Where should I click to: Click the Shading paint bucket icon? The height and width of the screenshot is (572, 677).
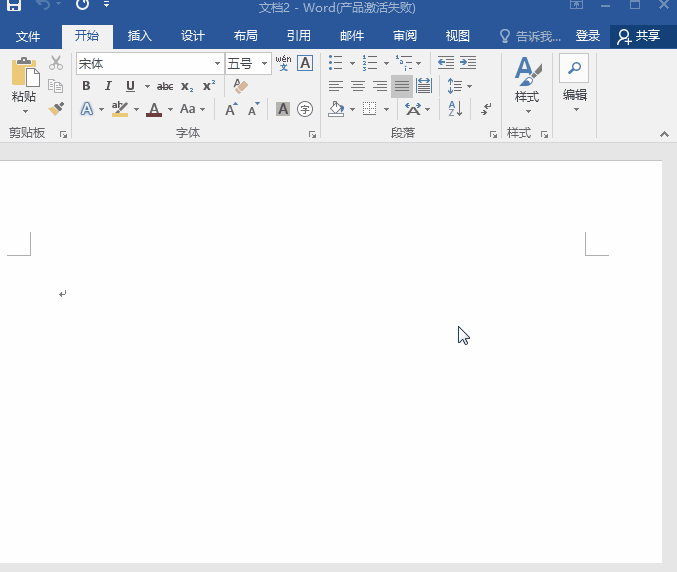(x=336, y=109)
